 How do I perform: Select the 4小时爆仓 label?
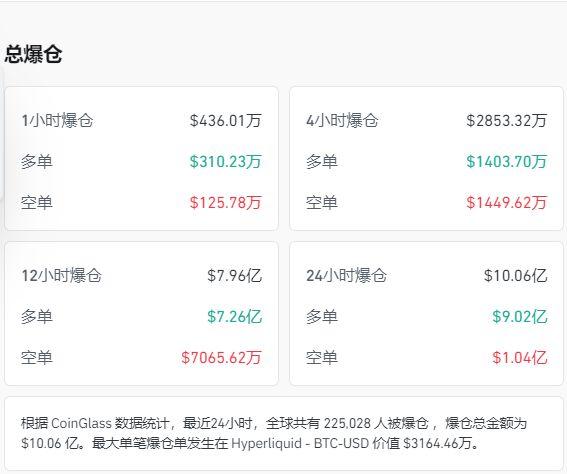point(342,120)
